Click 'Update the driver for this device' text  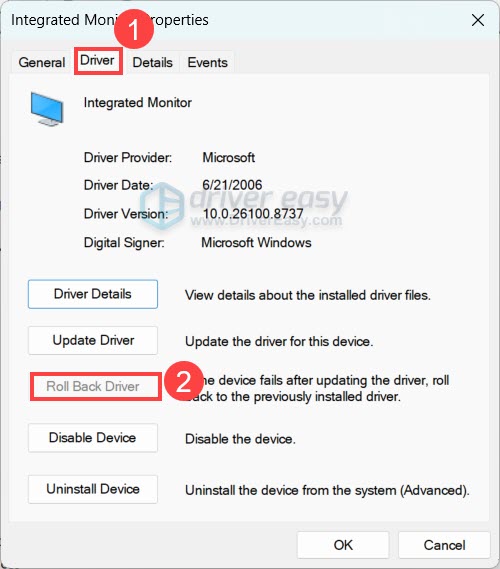(x=279, y=341)
